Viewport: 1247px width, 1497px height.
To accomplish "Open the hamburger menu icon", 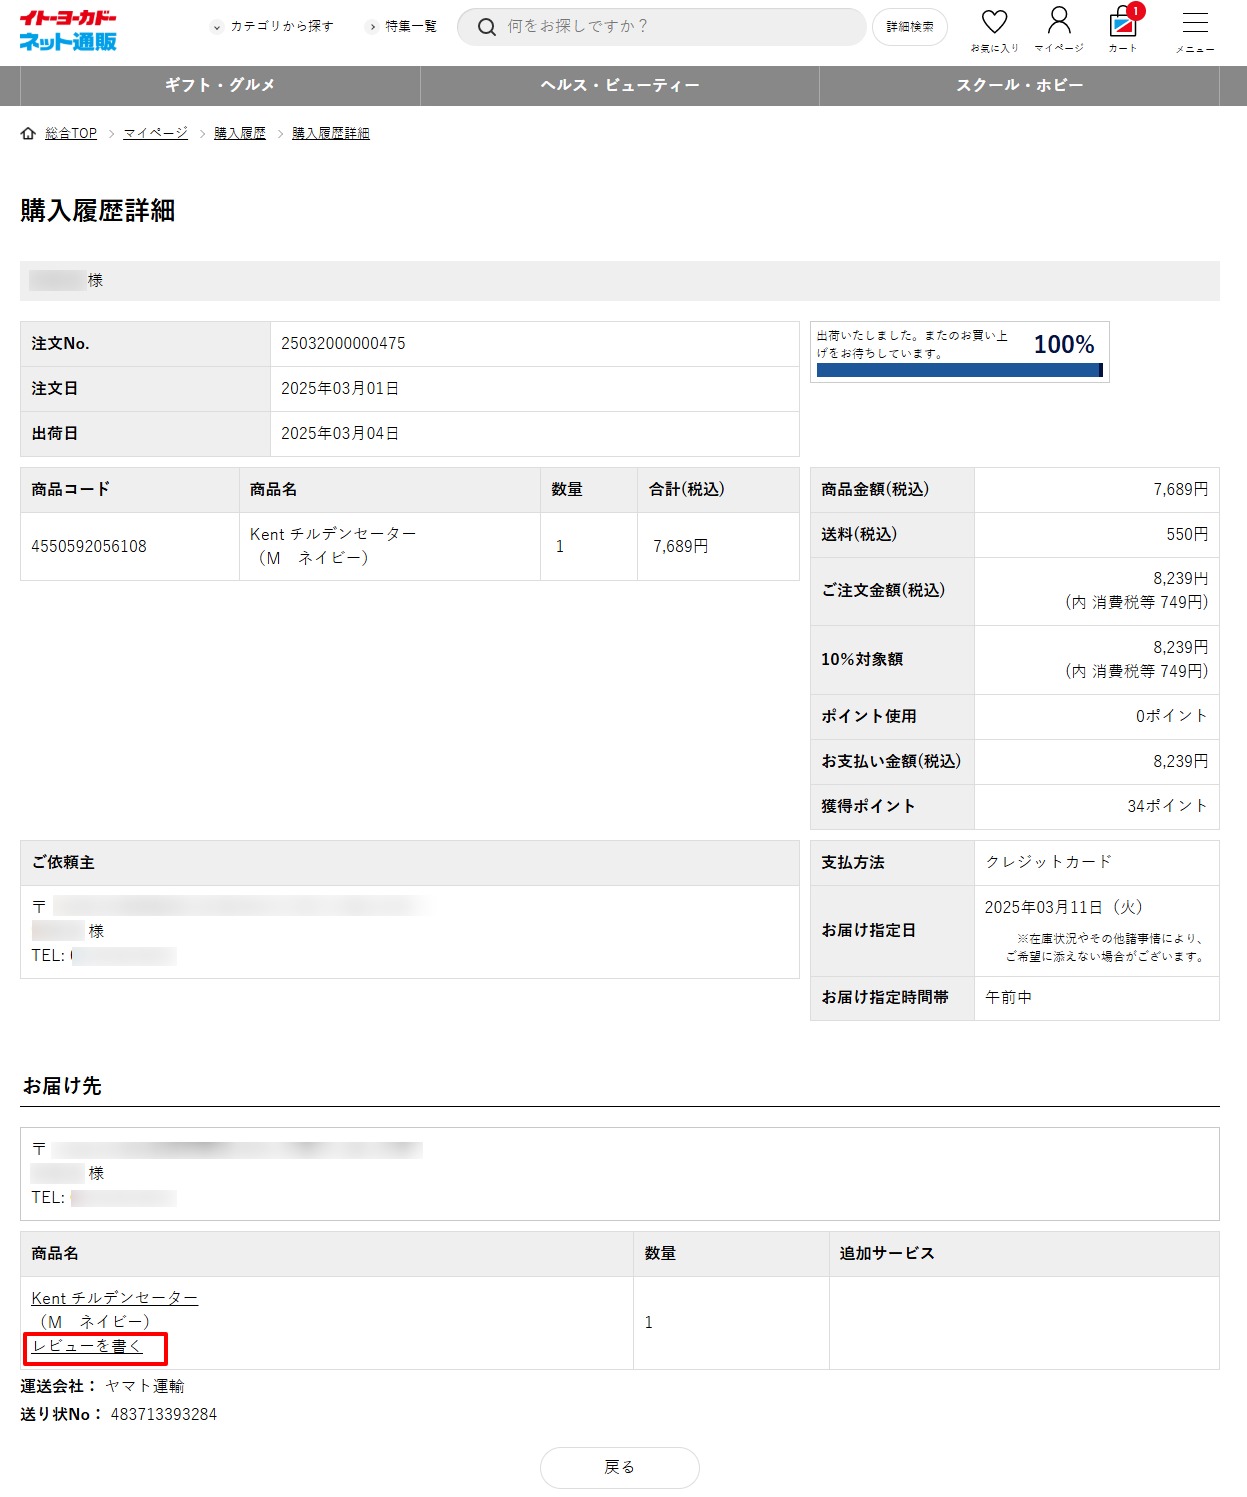I will [1195, 24].
